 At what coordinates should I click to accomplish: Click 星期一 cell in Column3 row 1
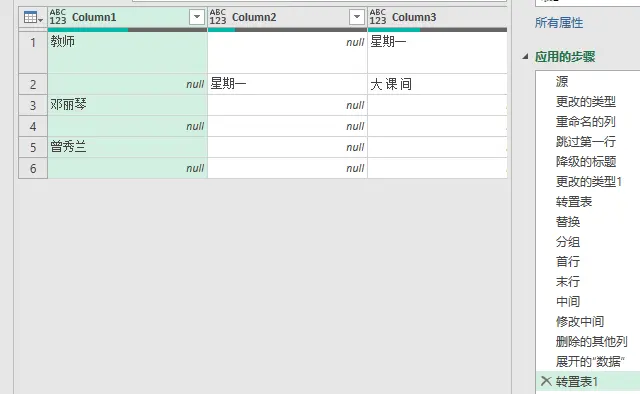click(x=438, y=53)
